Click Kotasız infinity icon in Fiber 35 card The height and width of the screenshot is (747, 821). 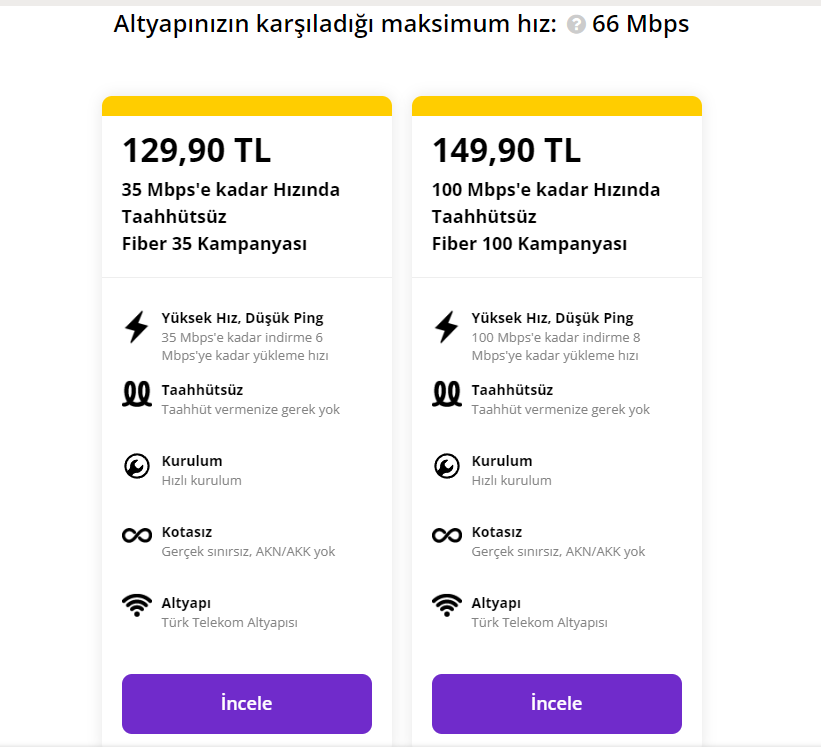[x=137, y=535]
